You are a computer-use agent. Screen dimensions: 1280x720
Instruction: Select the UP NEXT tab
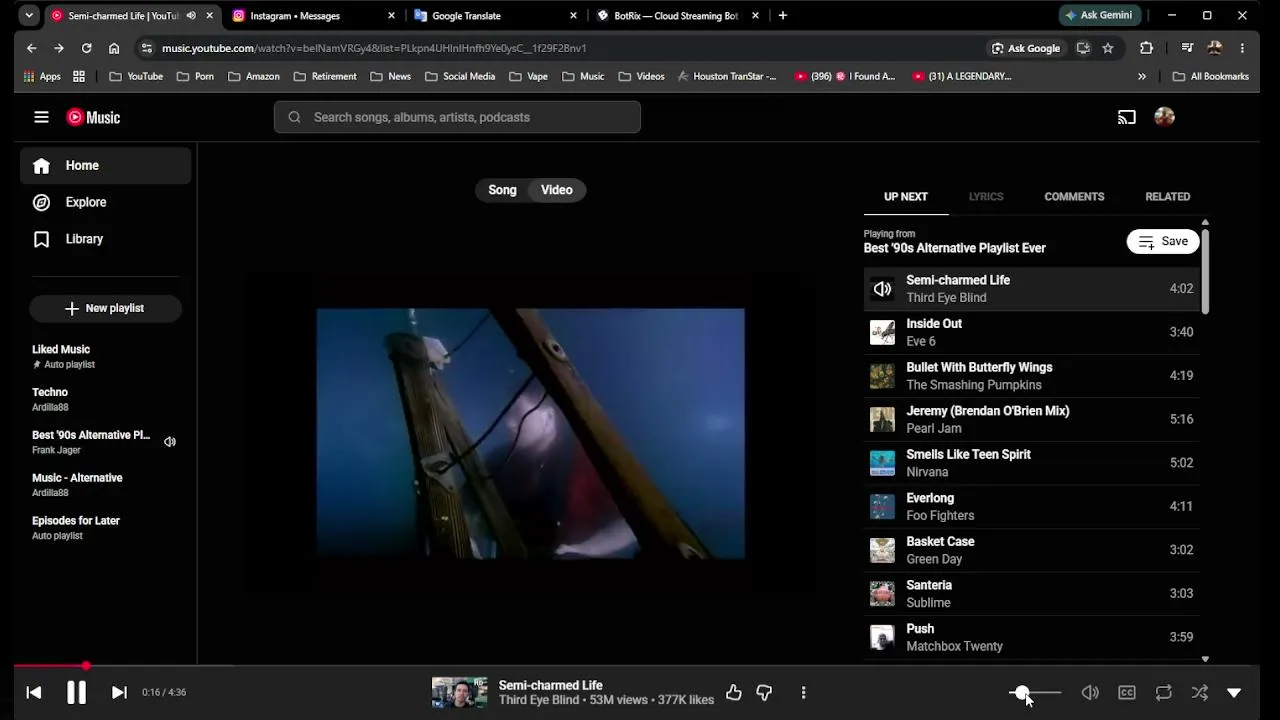906,197
